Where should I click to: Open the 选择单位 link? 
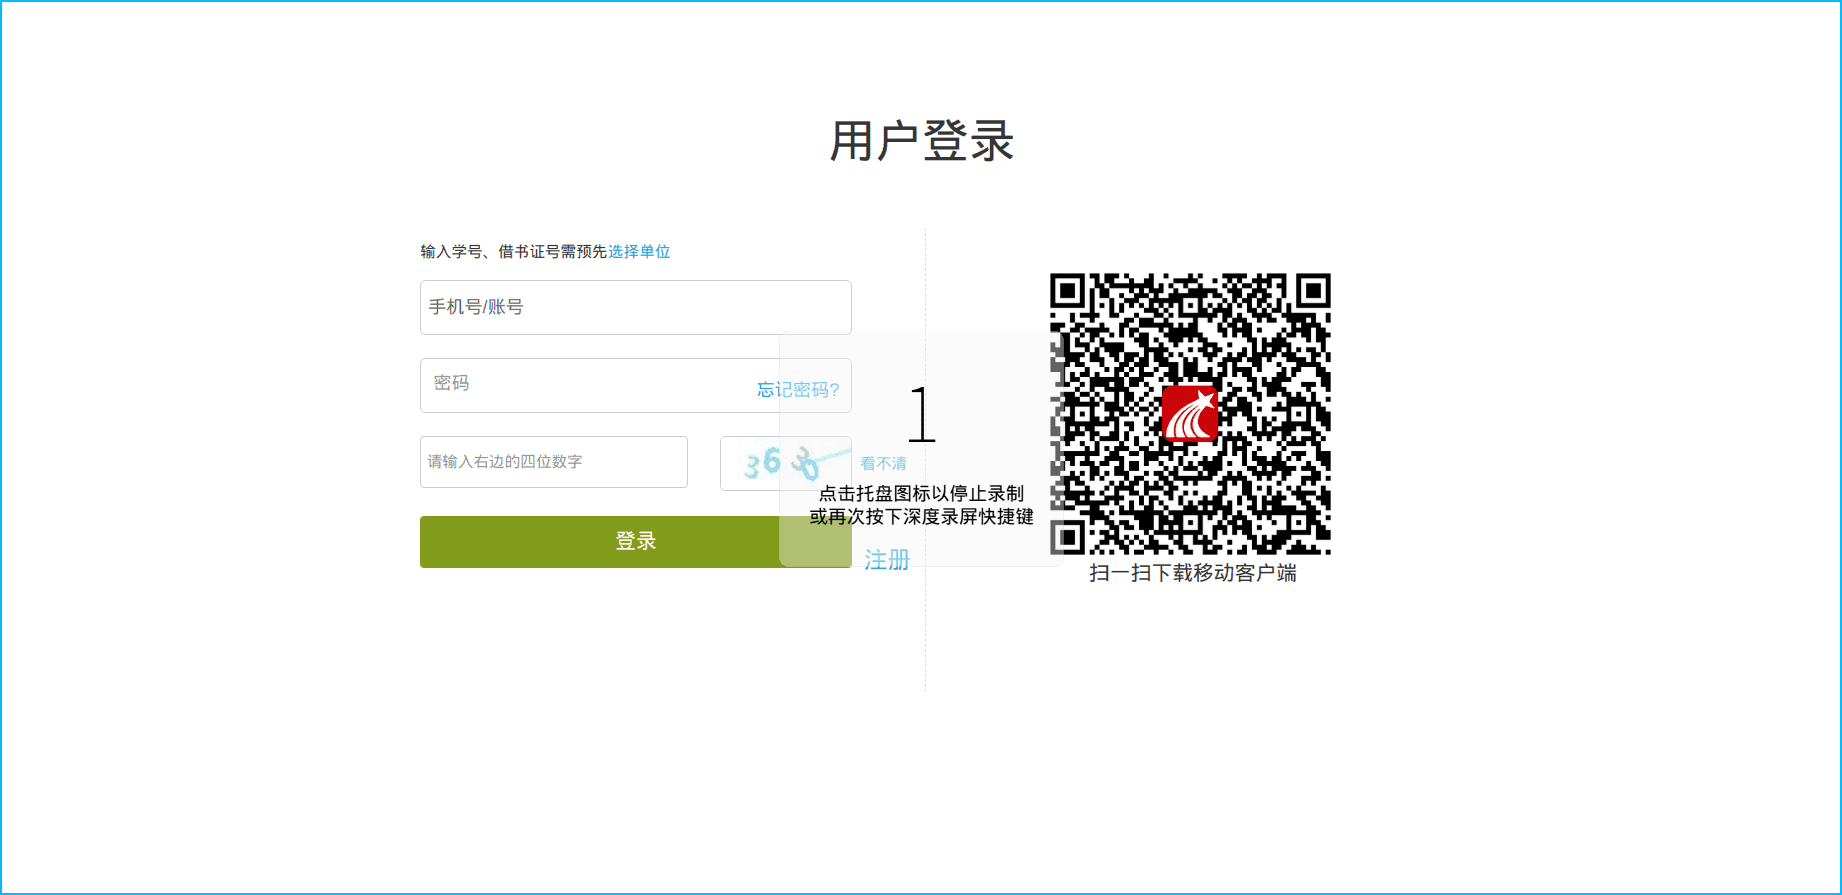coord(639,251)
